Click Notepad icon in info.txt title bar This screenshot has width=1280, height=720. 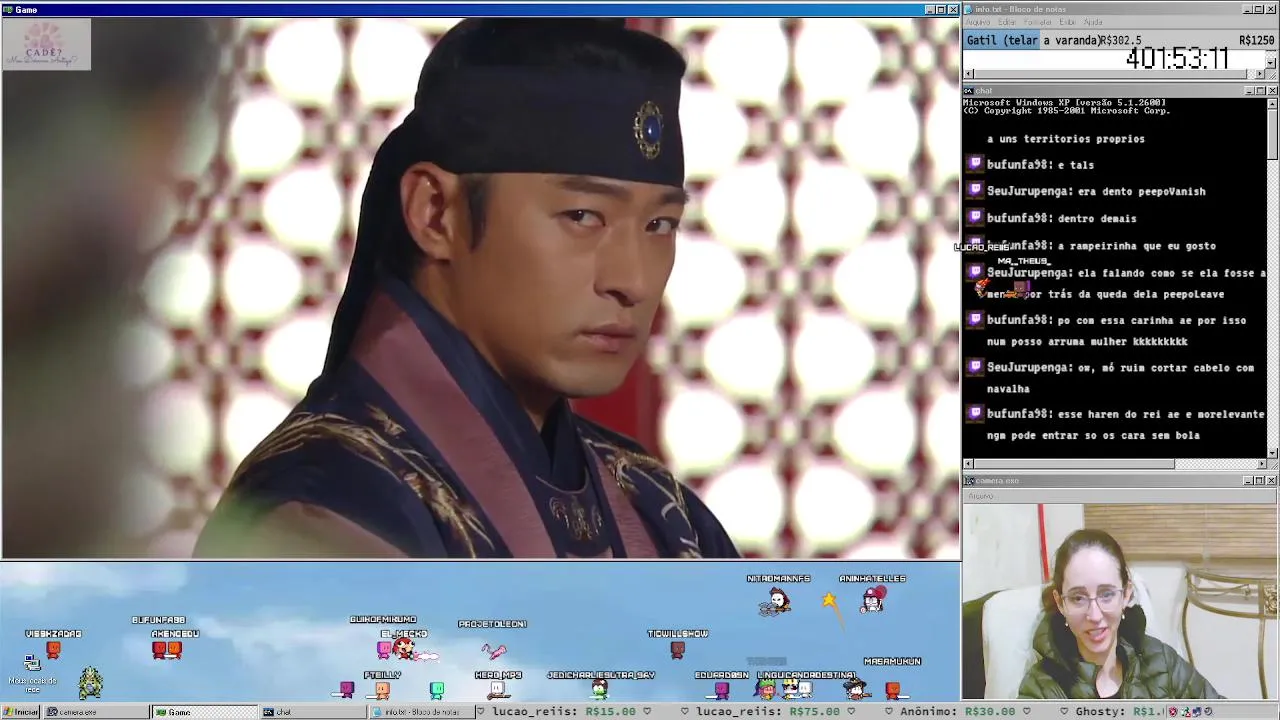(x=968, y=9)
